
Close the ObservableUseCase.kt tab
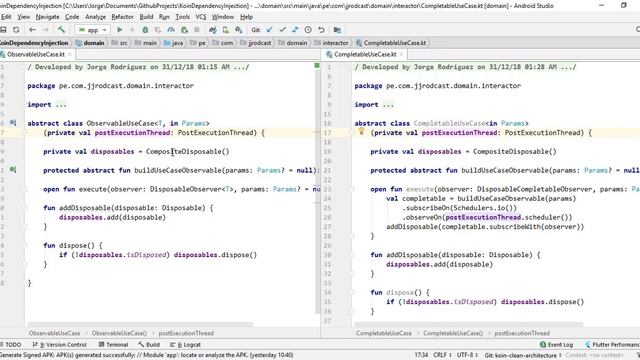click(x=70, y=54)
